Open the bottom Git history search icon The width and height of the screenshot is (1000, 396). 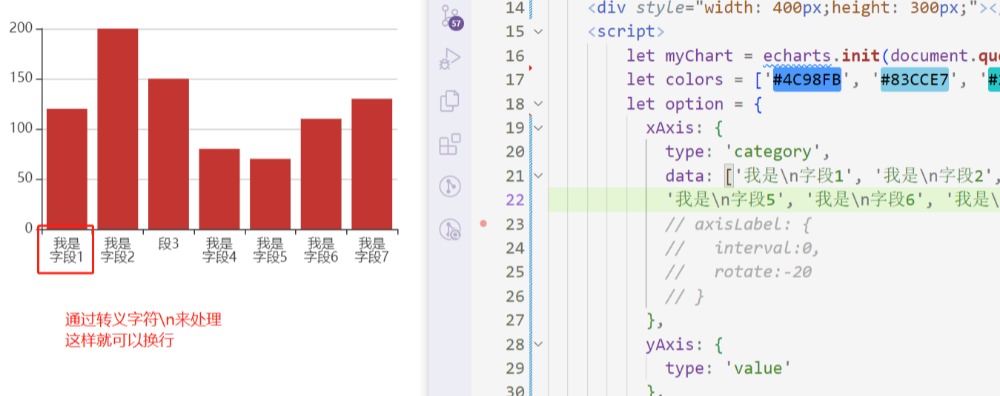click(450, 230)
